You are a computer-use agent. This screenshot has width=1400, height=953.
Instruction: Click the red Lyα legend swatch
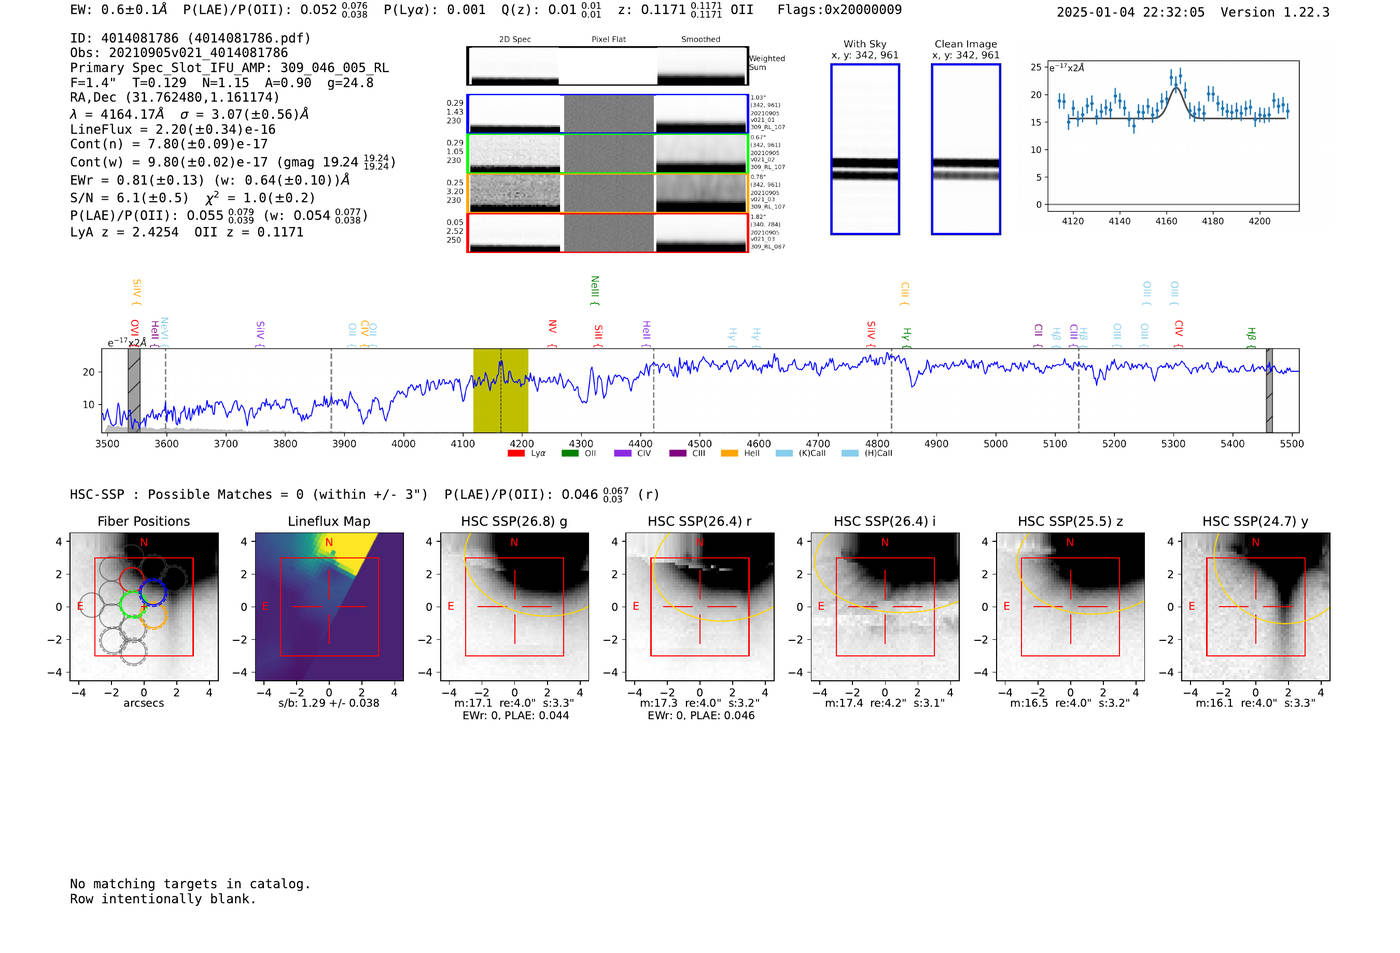click(516, 453)
